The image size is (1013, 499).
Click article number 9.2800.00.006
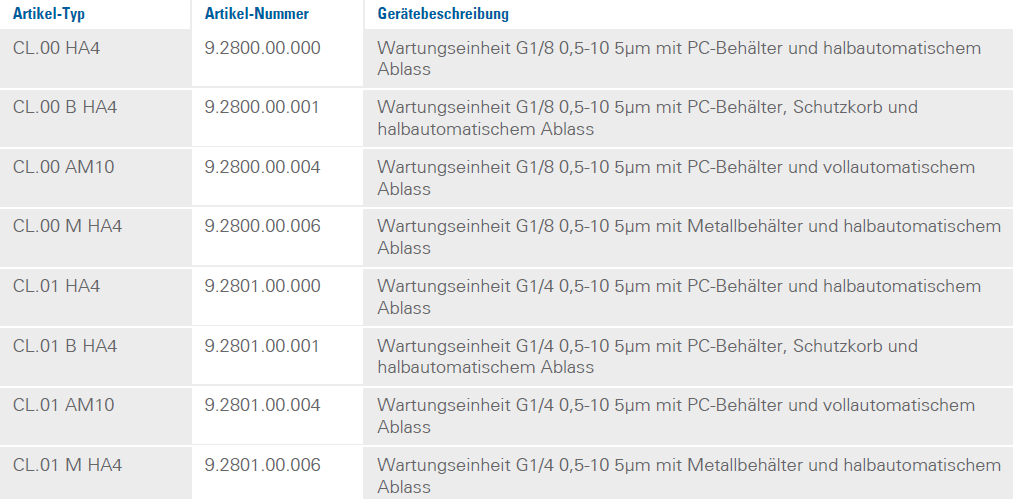pos(262,226)
